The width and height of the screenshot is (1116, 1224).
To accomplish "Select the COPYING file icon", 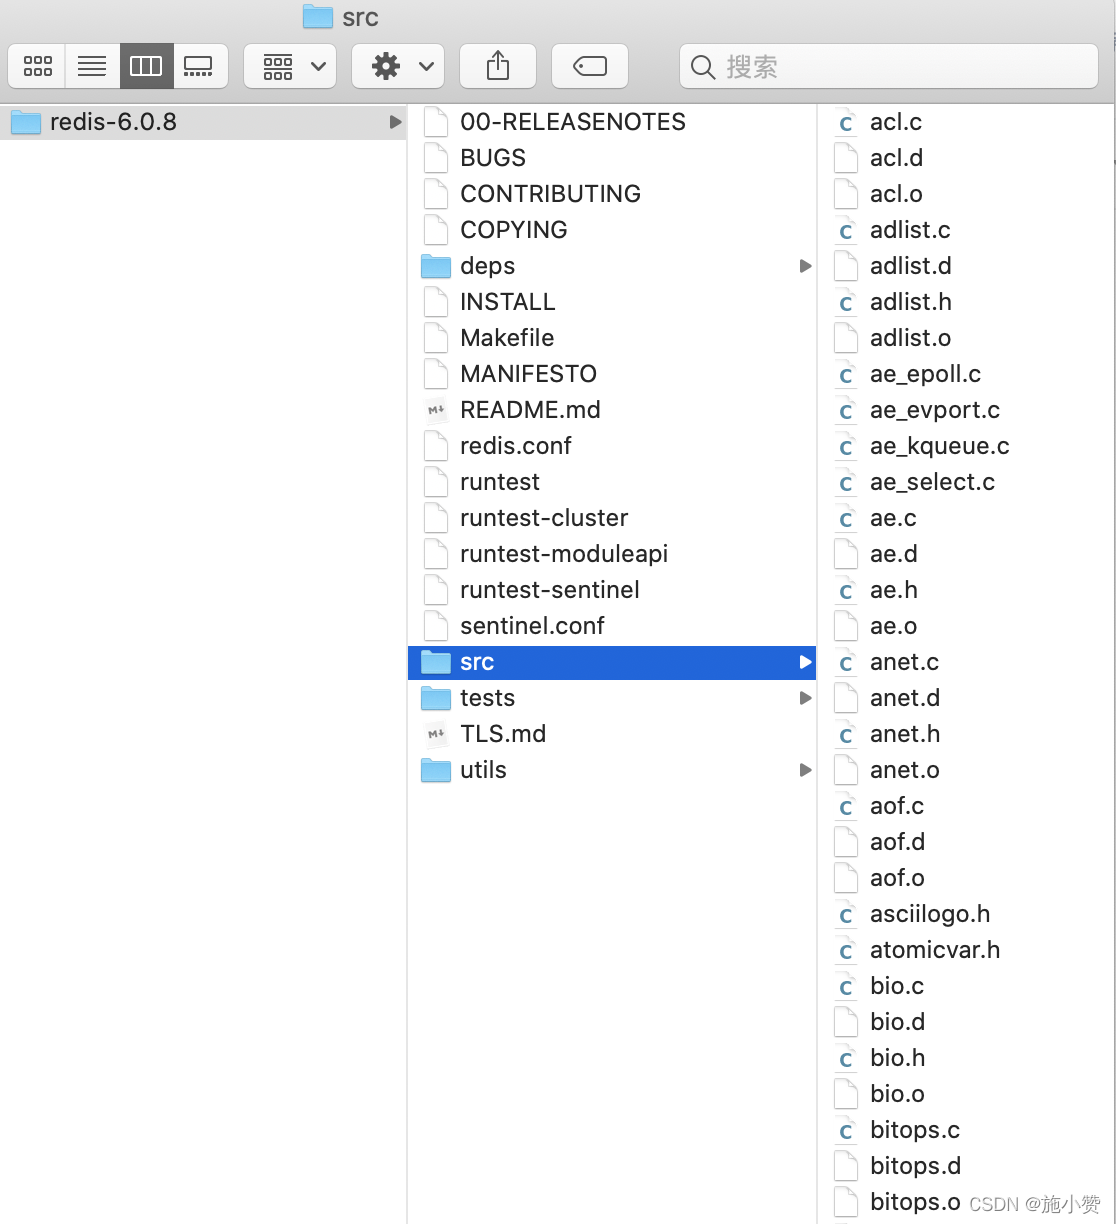I will pos(436,230).
